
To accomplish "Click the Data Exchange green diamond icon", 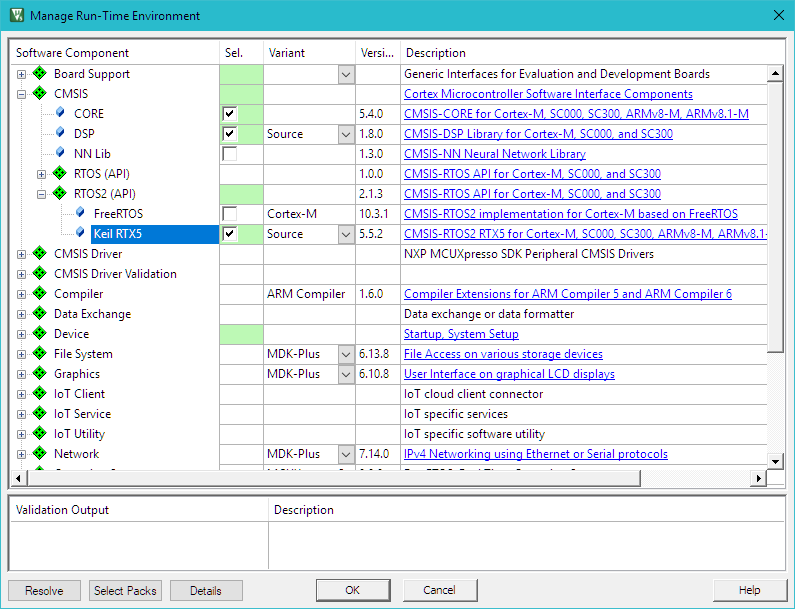I will 40,313.
